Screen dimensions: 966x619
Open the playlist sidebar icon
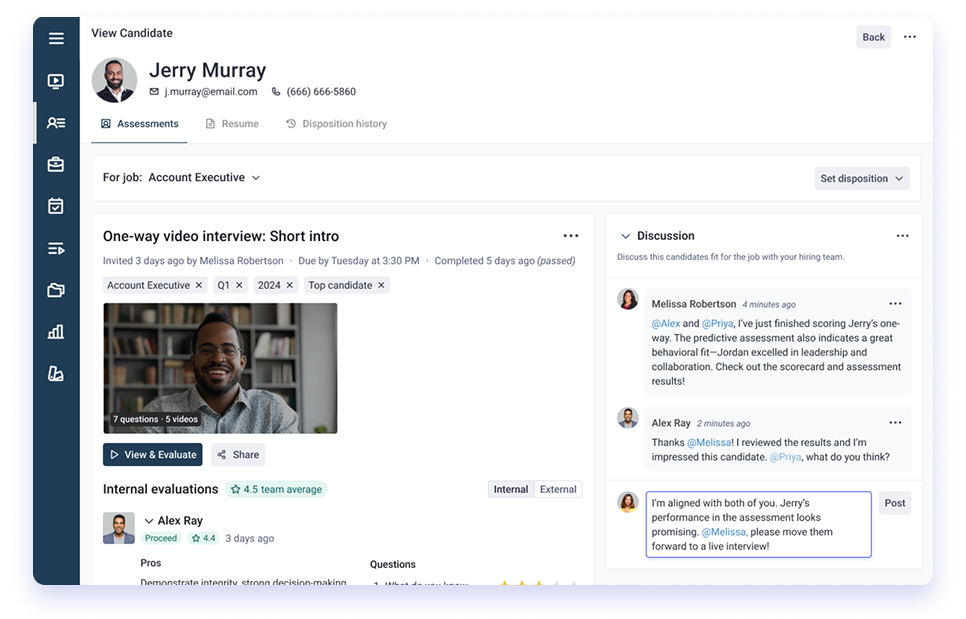coord(56,248)
